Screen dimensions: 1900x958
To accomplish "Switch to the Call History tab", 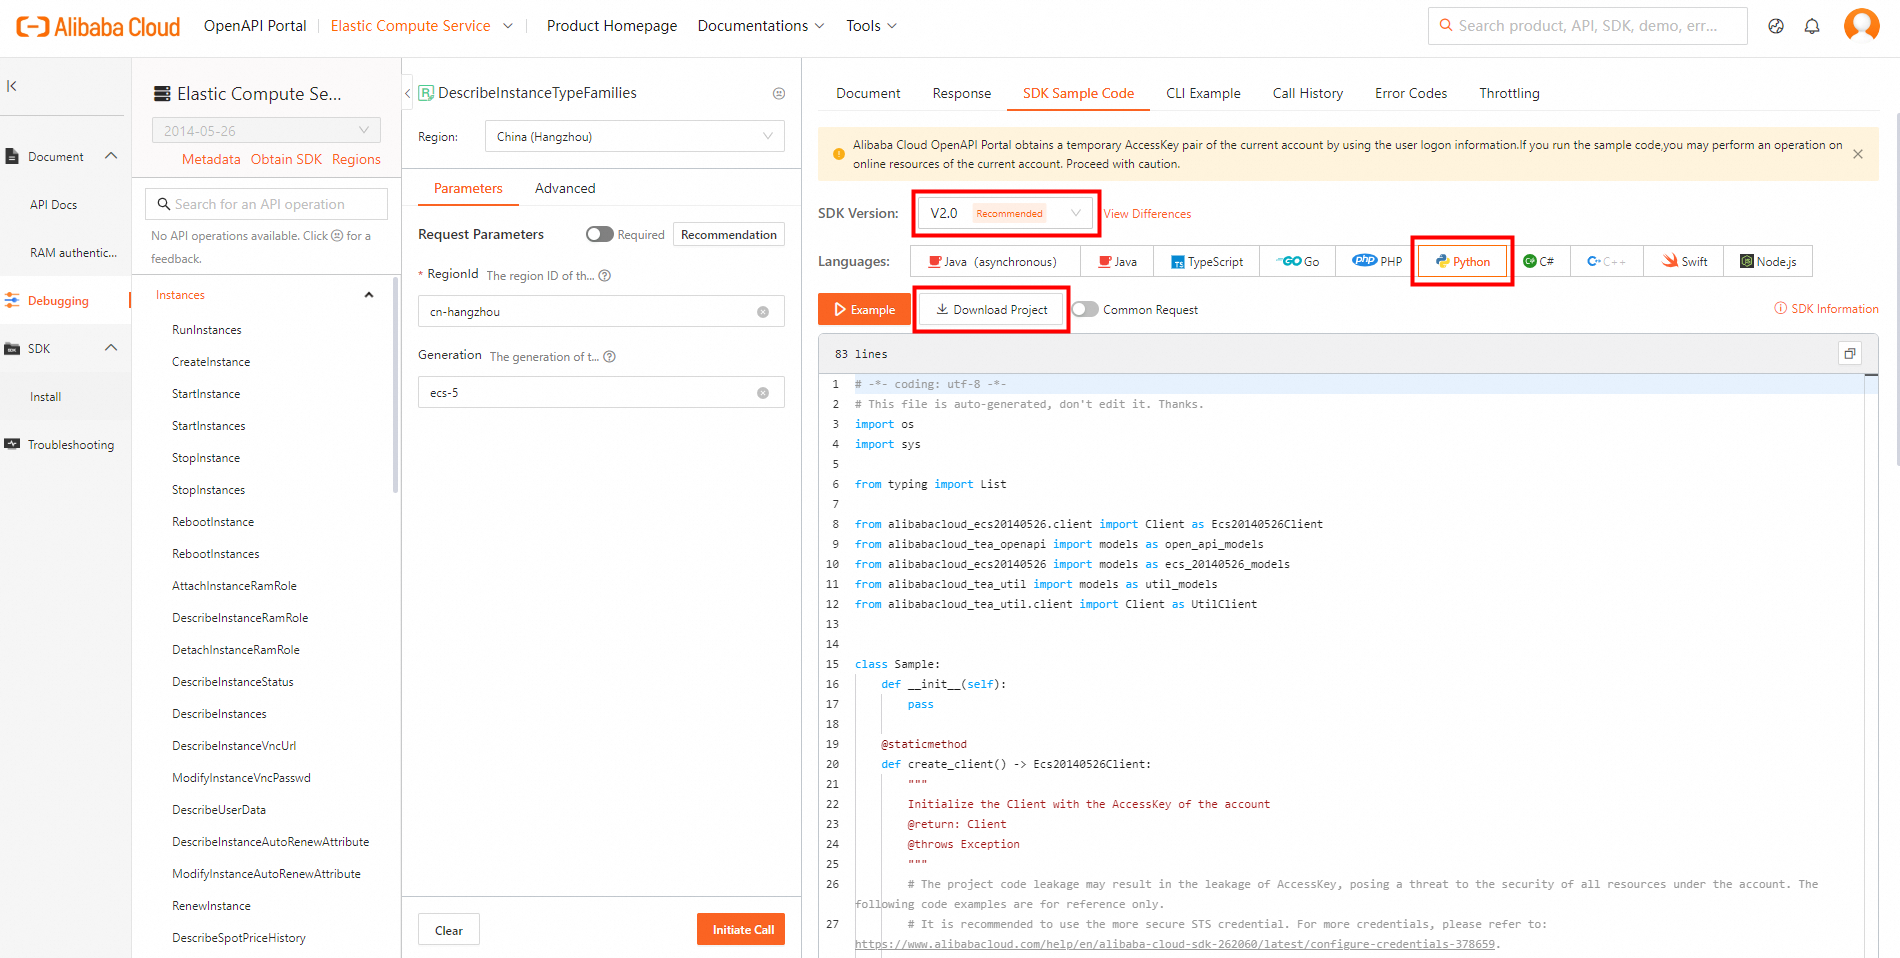I will point(1308,93).
